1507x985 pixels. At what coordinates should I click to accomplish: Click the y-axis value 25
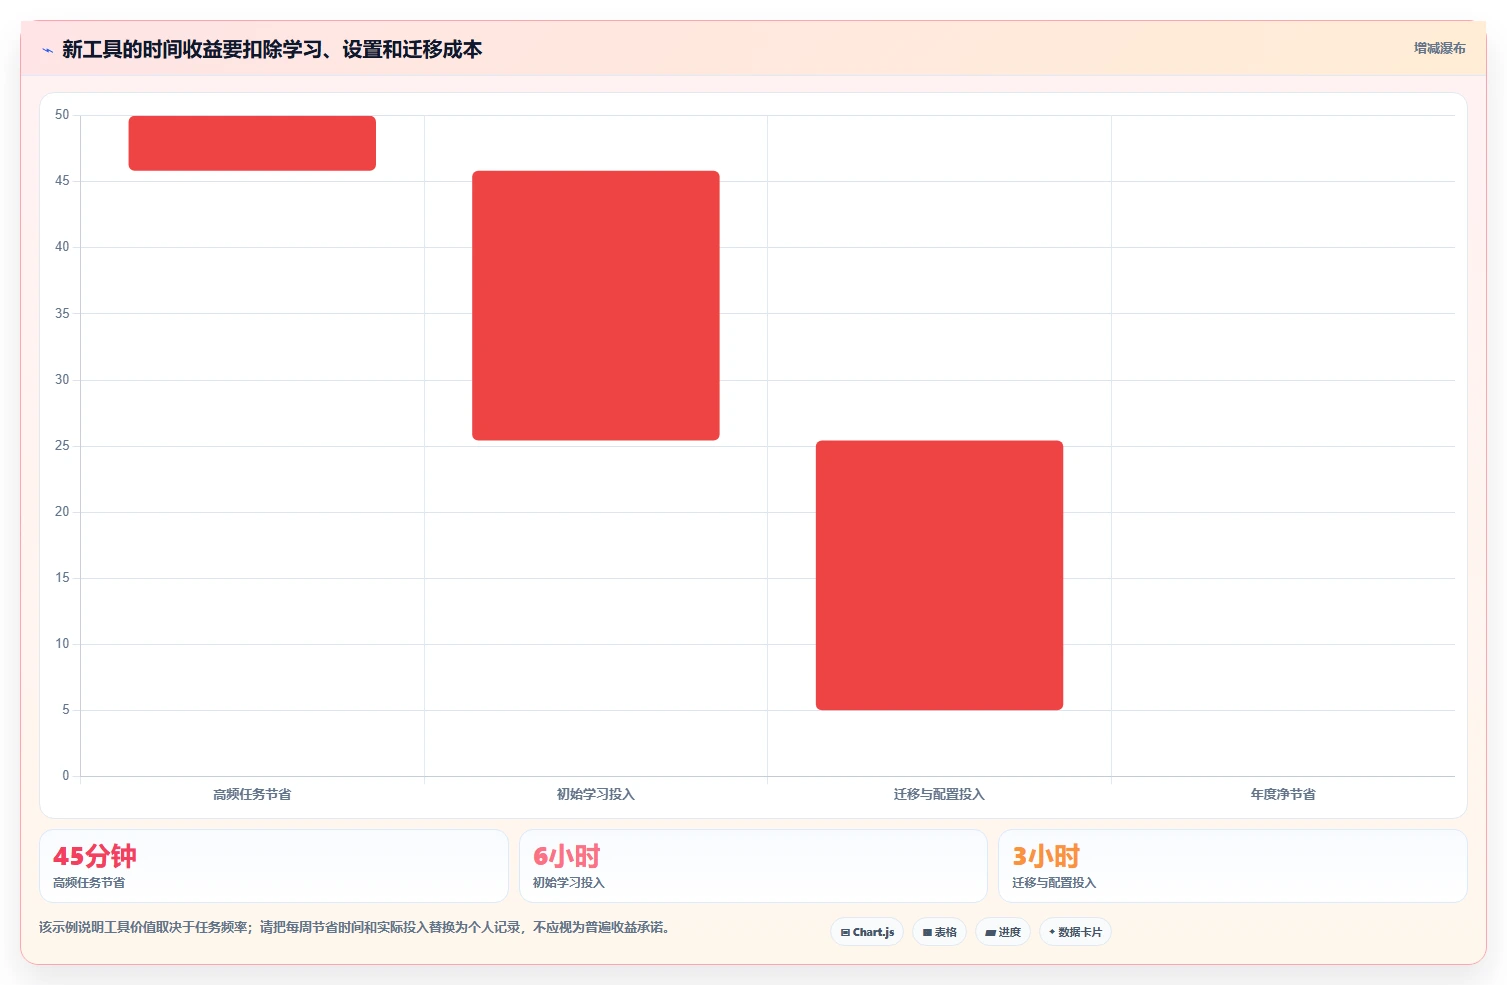pyautogui.click(x=62, y=446)
